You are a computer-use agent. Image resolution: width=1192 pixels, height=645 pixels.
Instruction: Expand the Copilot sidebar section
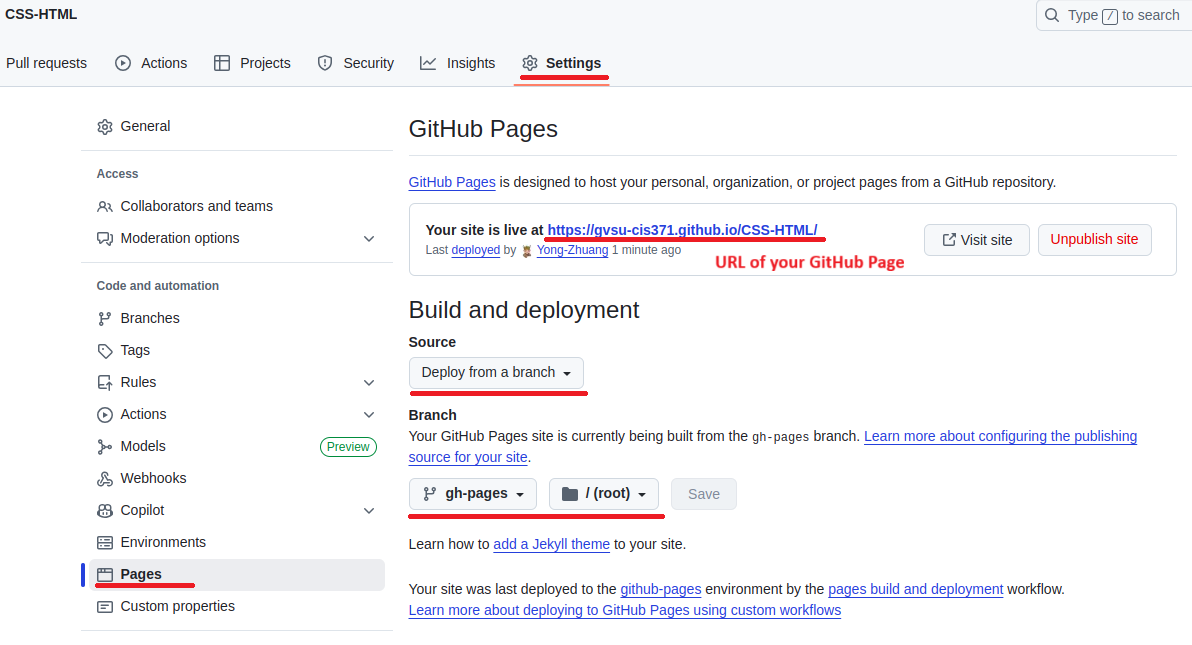click(369, 510)
